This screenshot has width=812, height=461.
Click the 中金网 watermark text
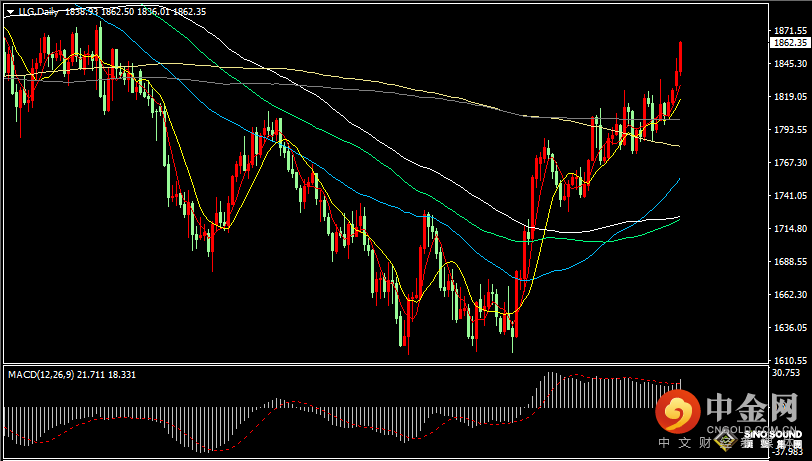pyautogui.click(x=752, y=410)
